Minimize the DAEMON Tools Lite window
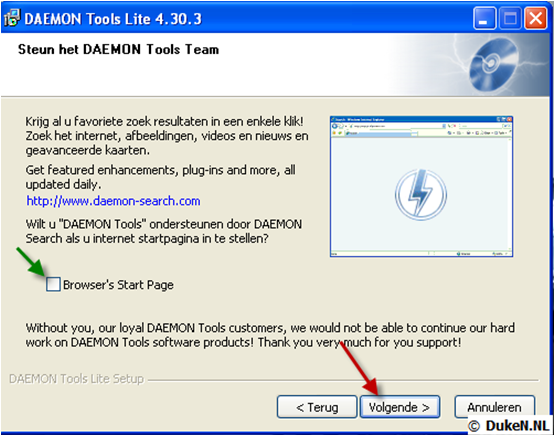554x435 pixels. pos(484,18)
